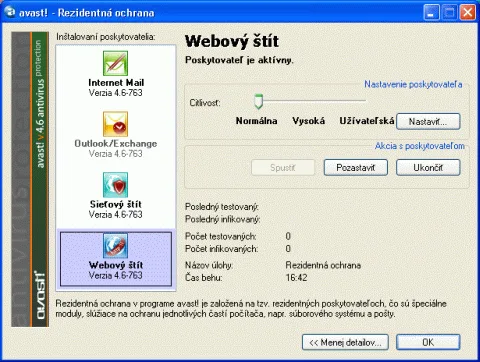Close the Rezidentná ochrana window
The width and height of the screenshot is (480, 362).
click(468, 13)
